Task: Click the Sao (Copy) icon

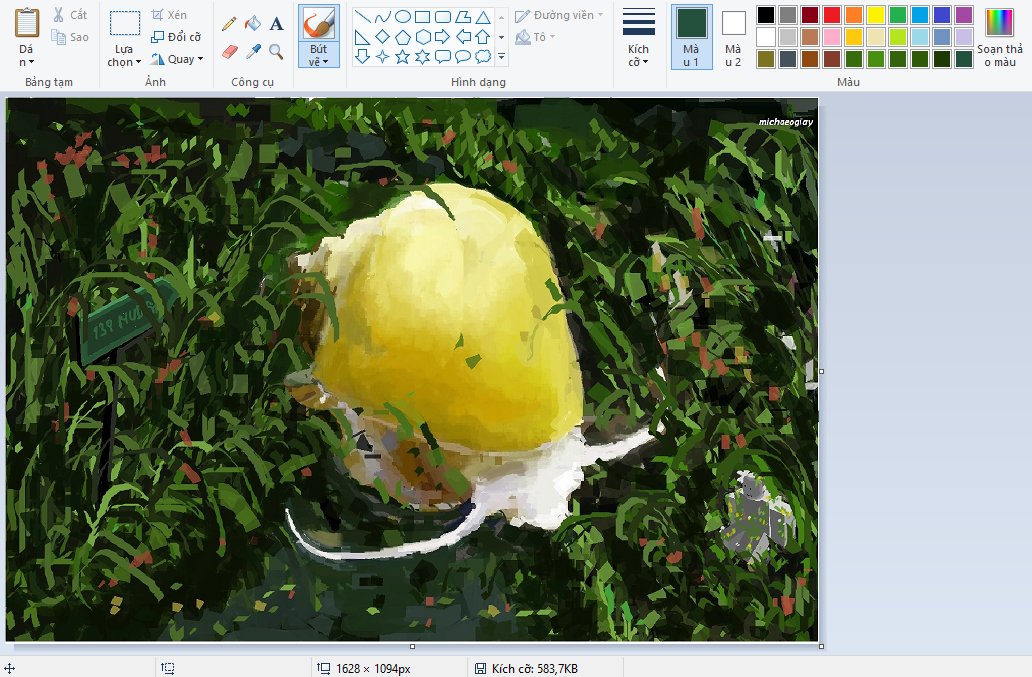Action: [x=59, y=37]
